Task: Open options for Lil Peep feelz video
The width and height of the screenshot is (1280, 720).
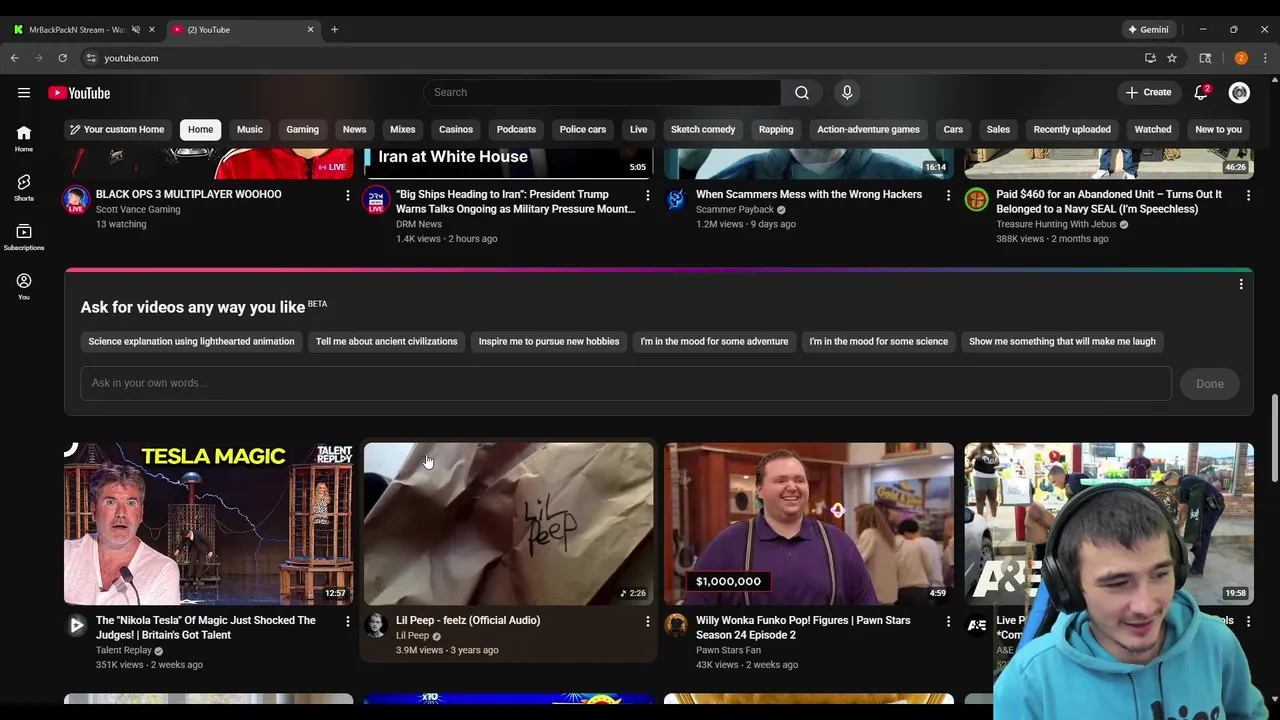Action: 647,621
